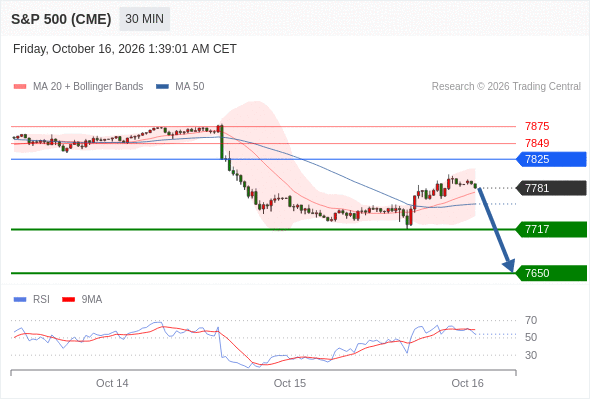Toggle the MA 50 legend entry

coord(180,87)
